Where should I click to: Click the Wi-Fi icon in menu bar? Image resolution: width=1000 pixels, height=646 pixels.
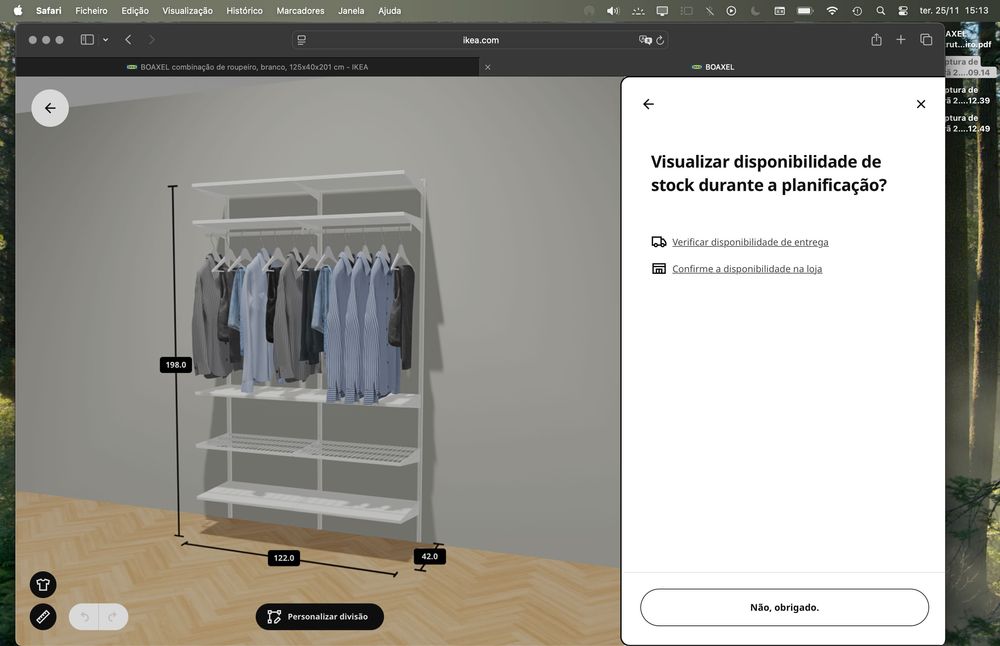click(832, 10)
